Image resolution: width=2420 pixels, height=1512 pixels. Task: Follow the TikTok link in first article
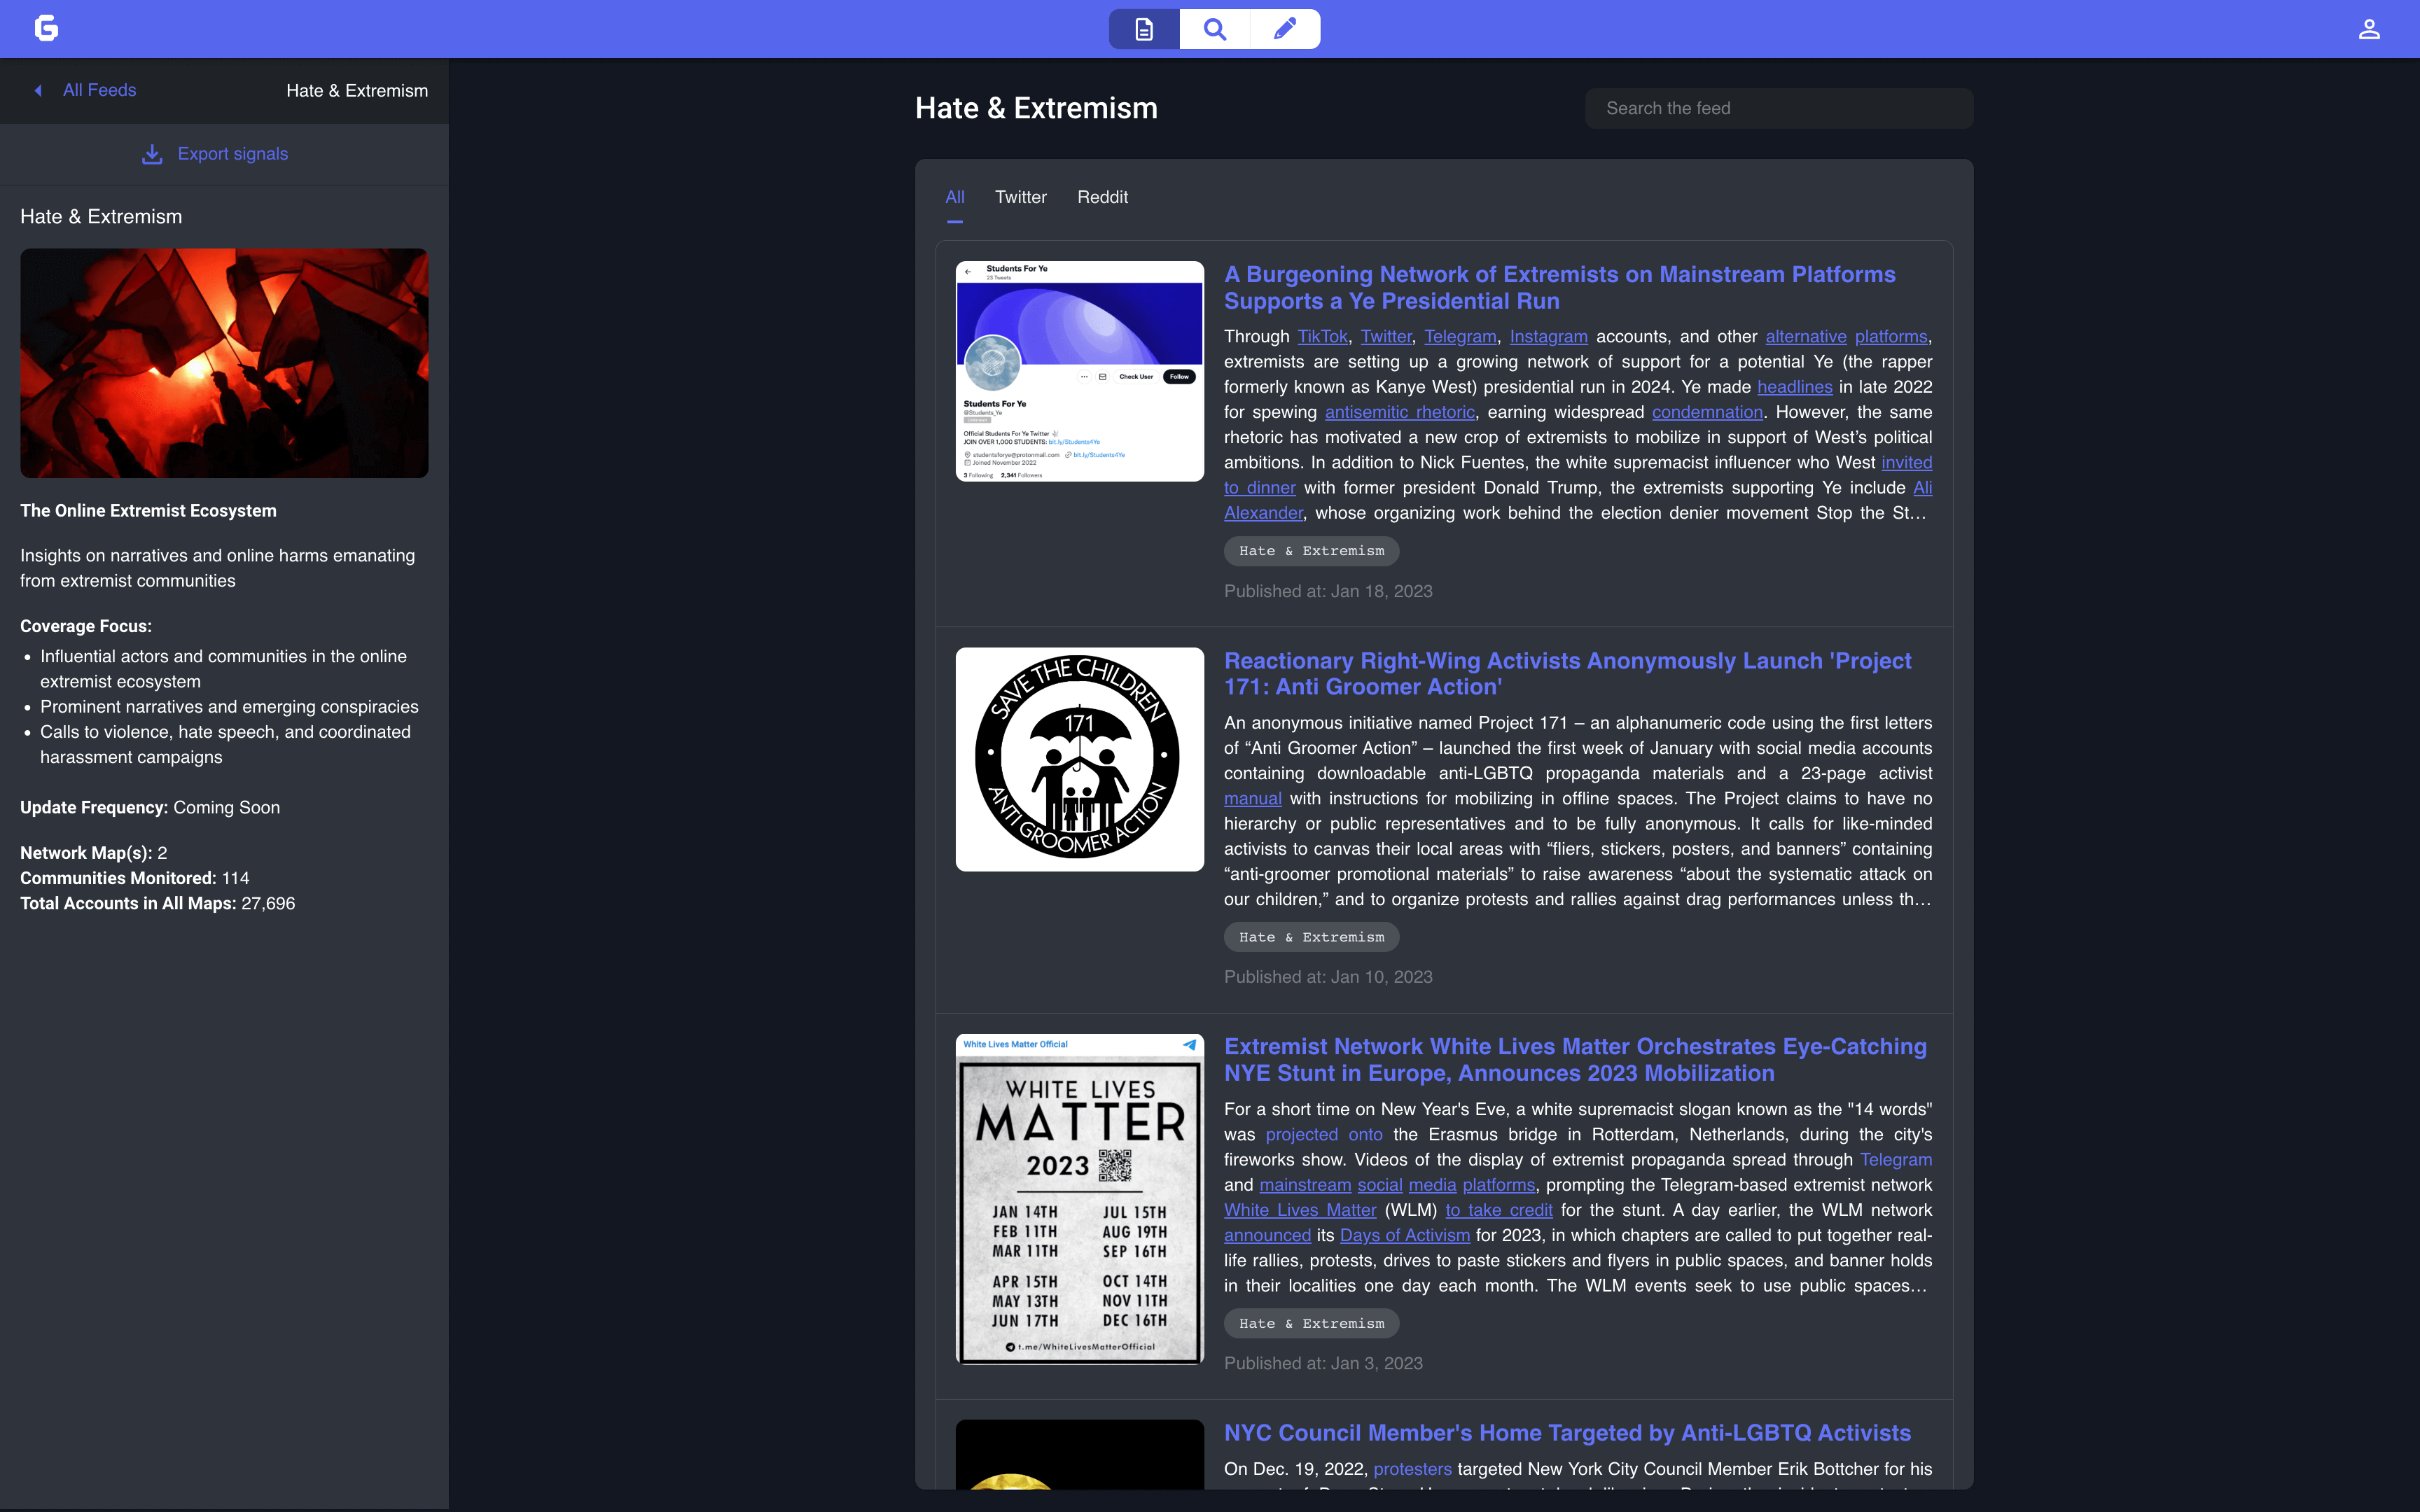(1322, 337)
